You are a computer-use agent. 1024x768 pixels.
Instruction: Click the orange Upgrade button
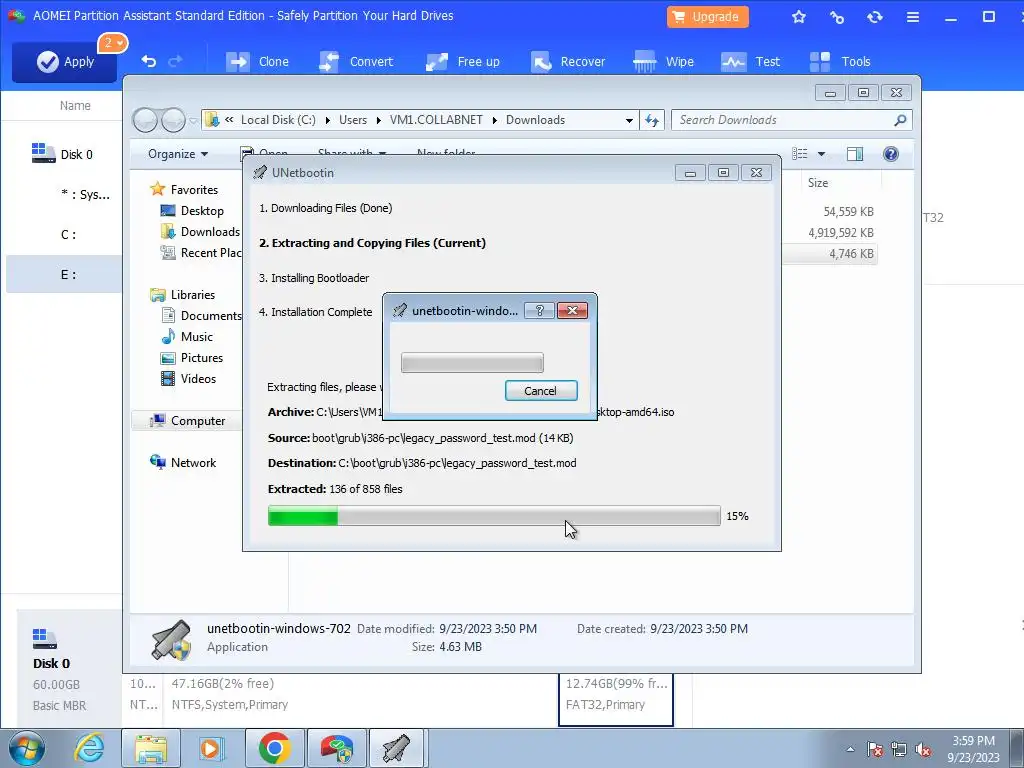click(x=707, y=16)
